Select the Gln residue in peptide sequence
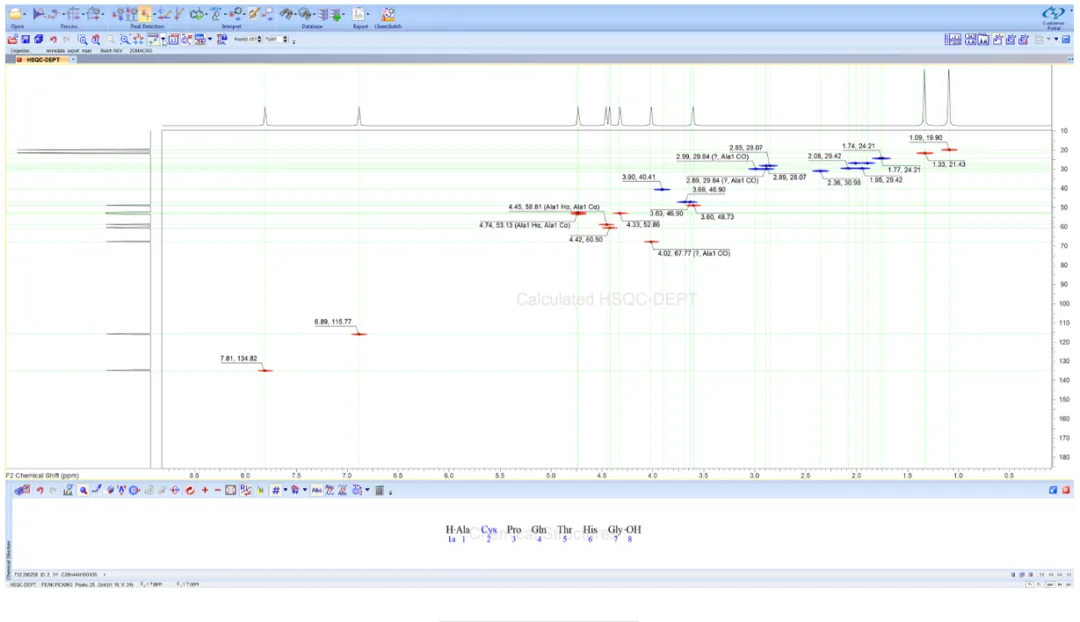Screen dimensions: 1080x622 539,530
